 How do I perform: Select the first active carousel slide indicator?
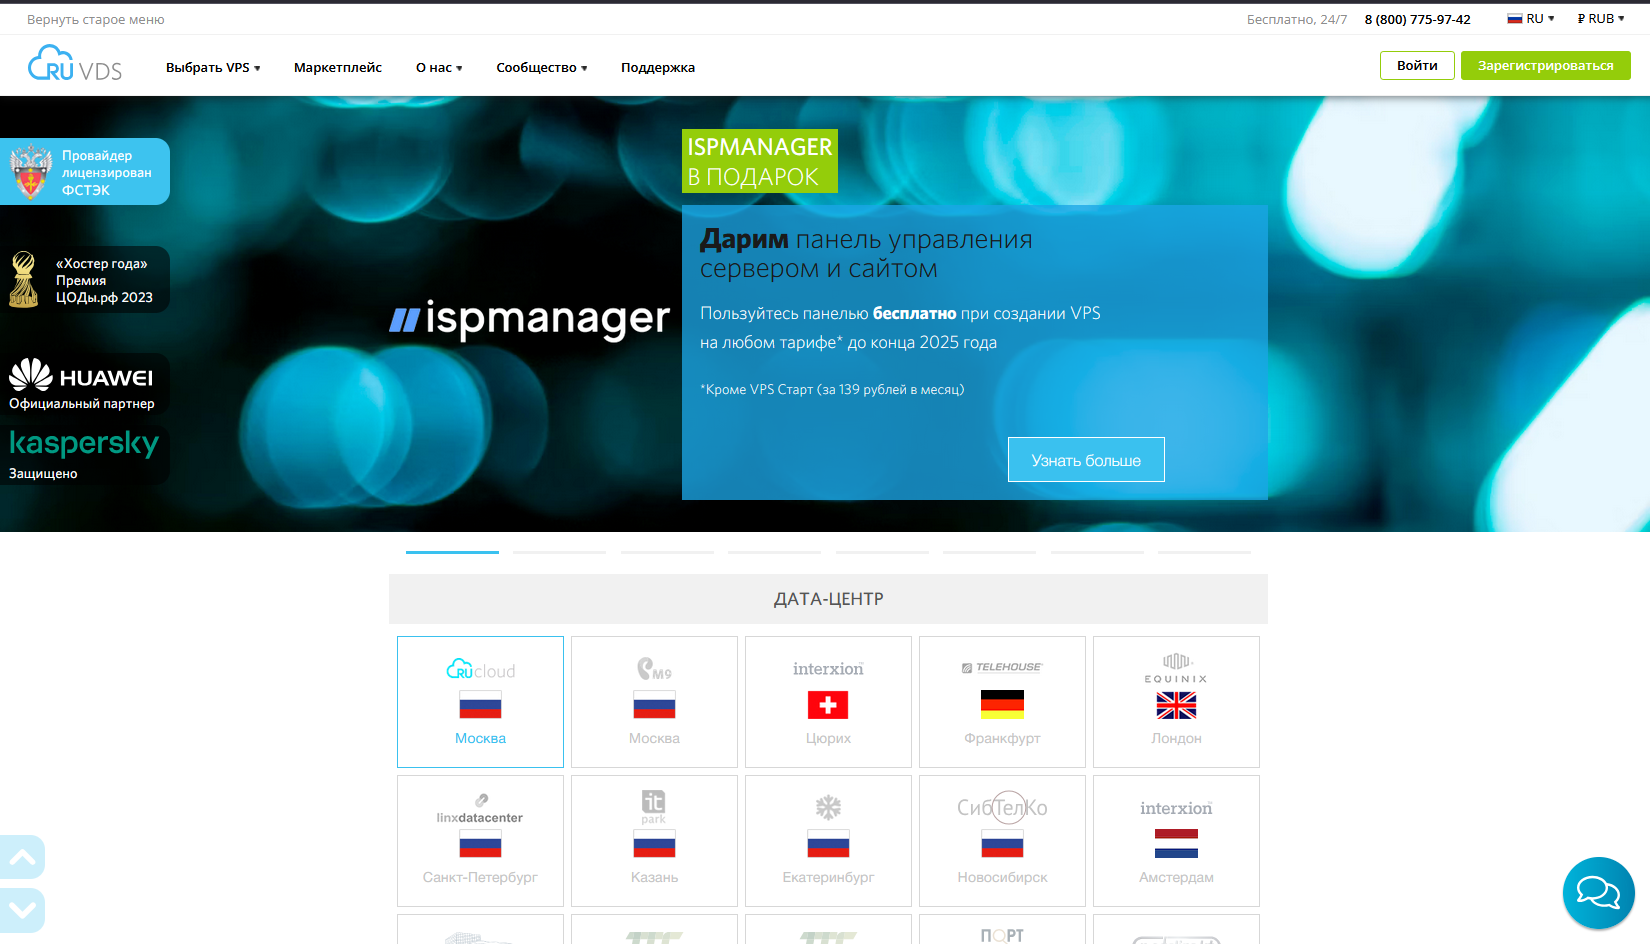(x=452, y=552)
